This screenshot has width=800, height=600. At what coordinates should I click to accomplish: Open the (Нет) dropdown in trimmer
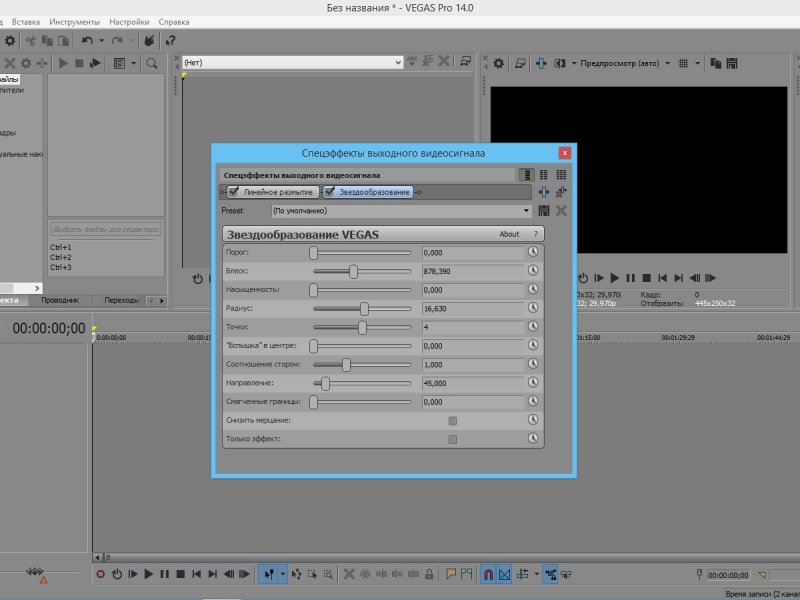[293, 63]
